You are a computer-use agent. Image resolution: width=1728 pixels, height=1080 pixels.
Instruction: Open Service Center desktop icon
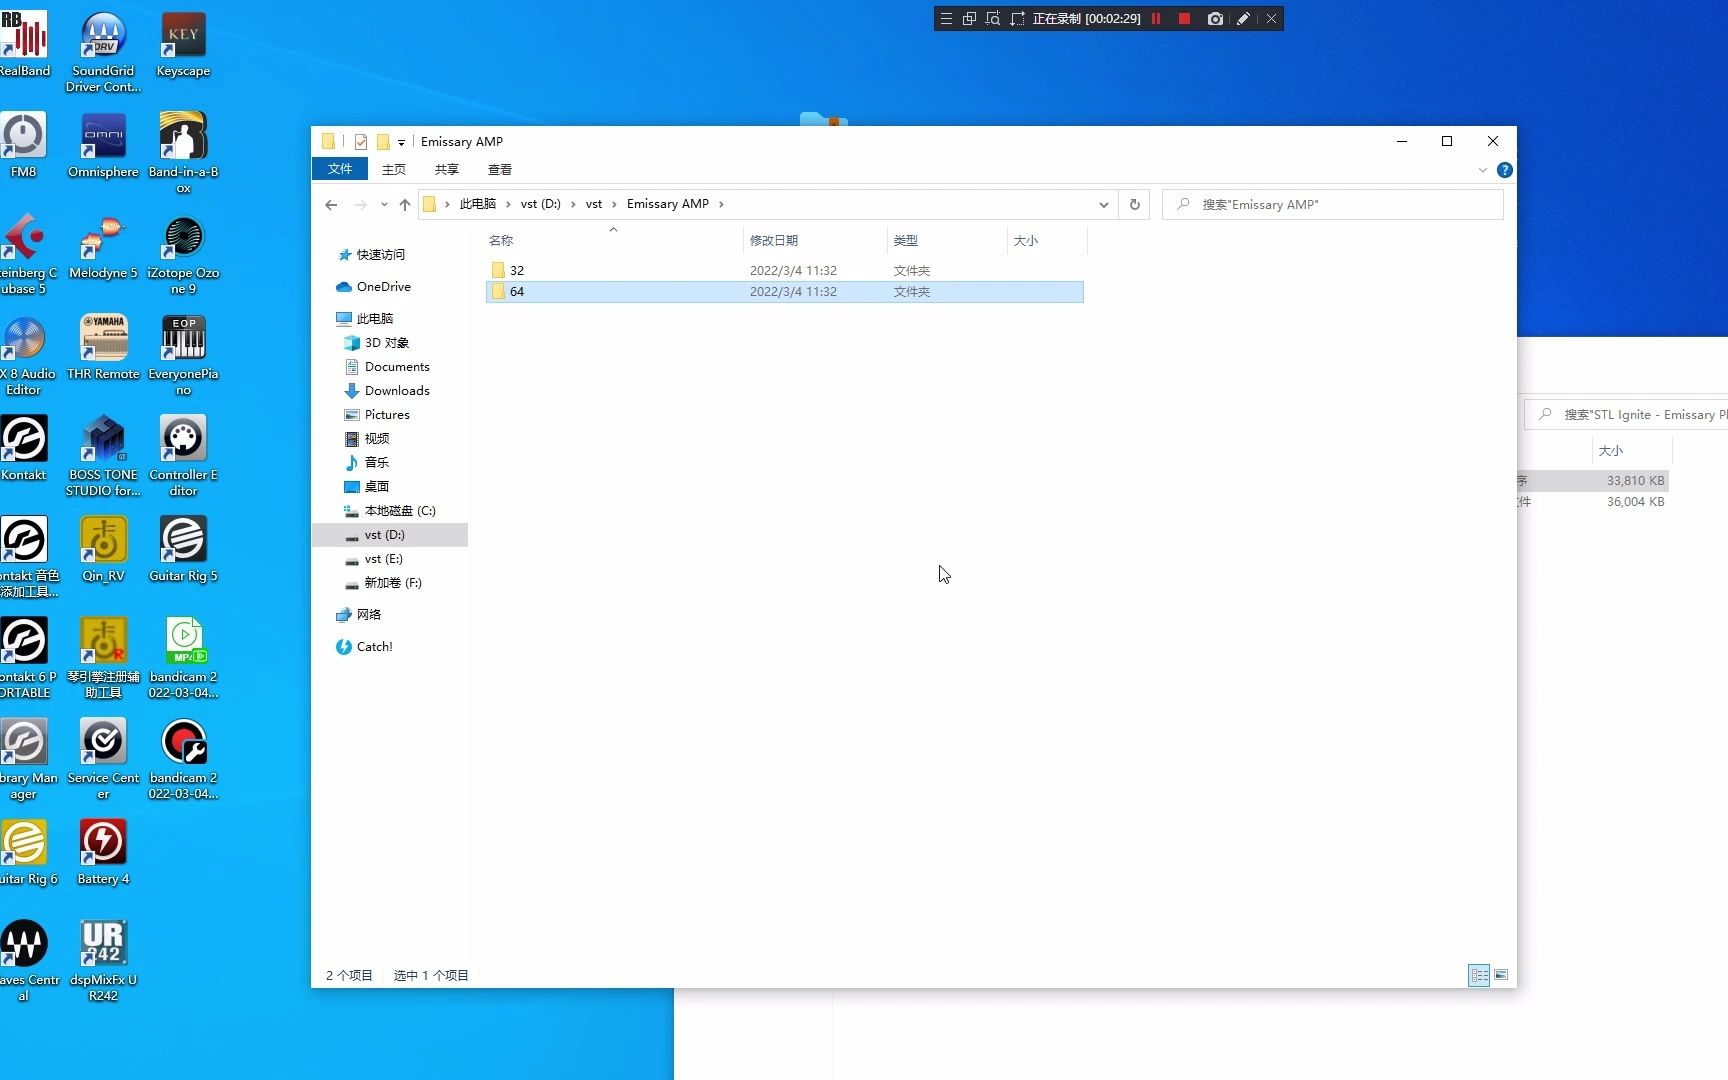[103, 759]
